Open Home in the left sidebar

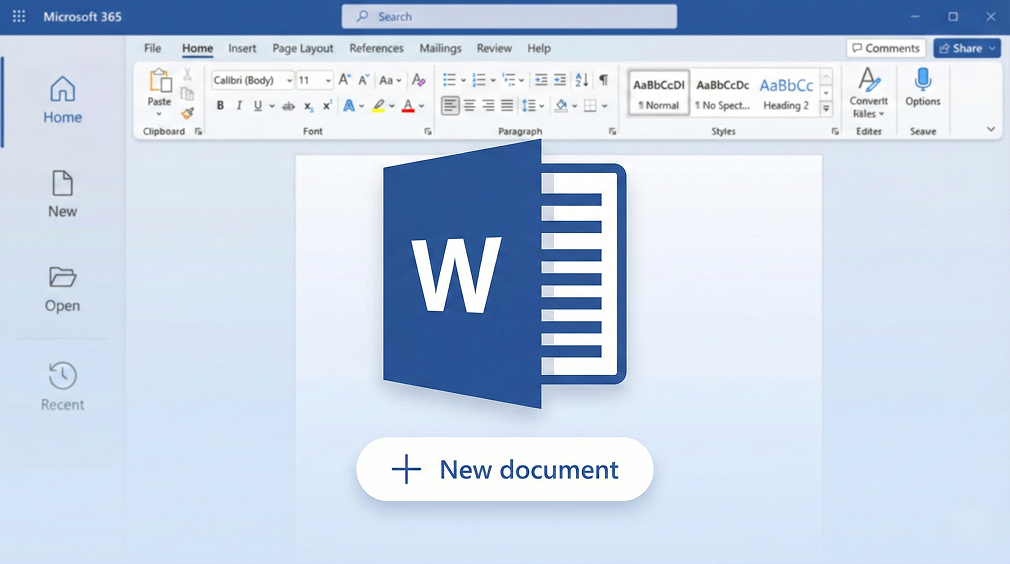62,100
